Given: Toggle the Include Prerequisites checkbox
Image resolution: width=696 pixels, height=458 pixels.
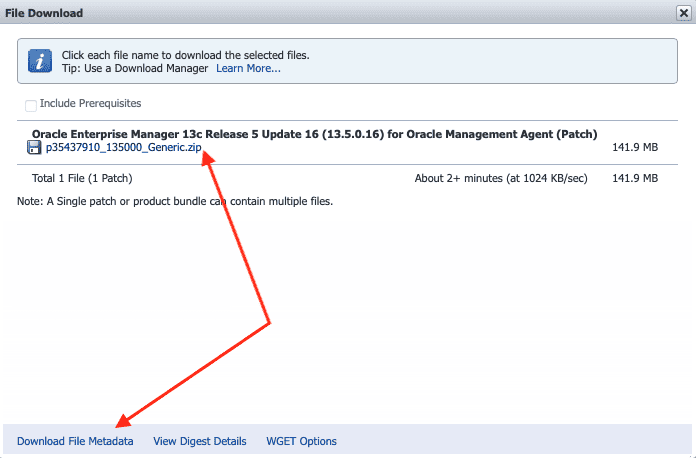Looking at the screenshot, I should click(31, 104).
